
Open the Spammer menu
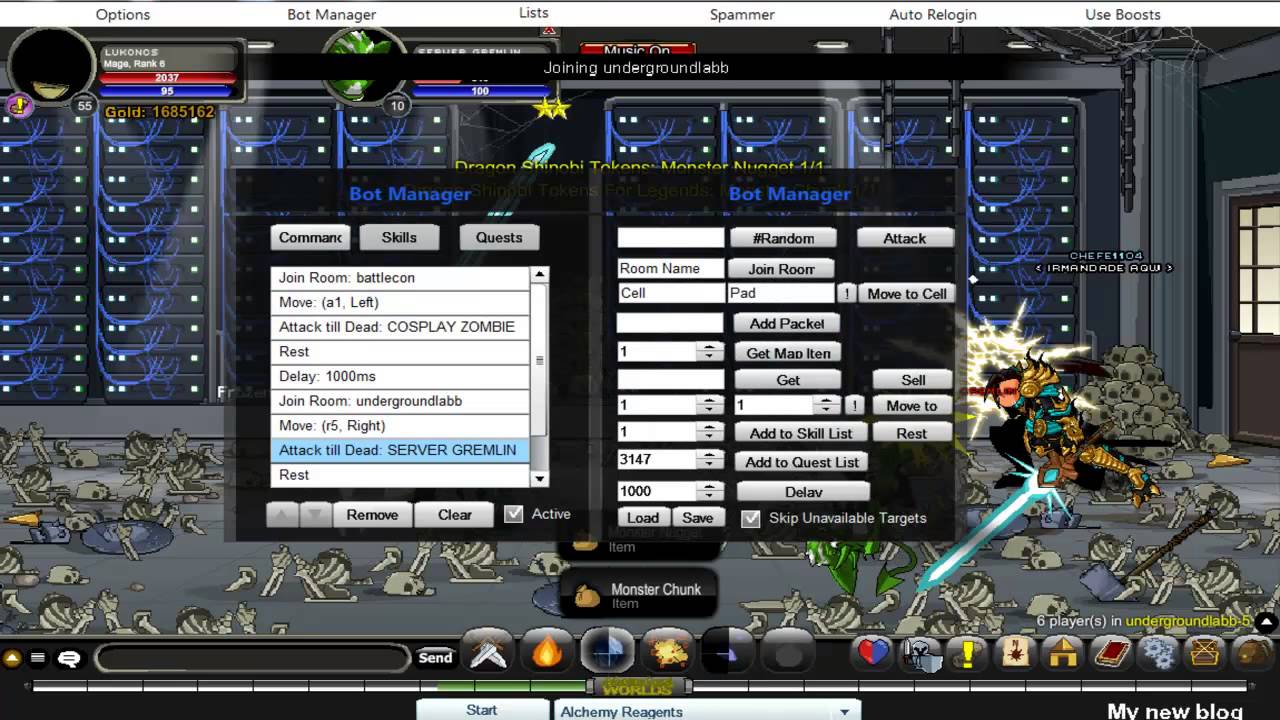click(742, 14)
